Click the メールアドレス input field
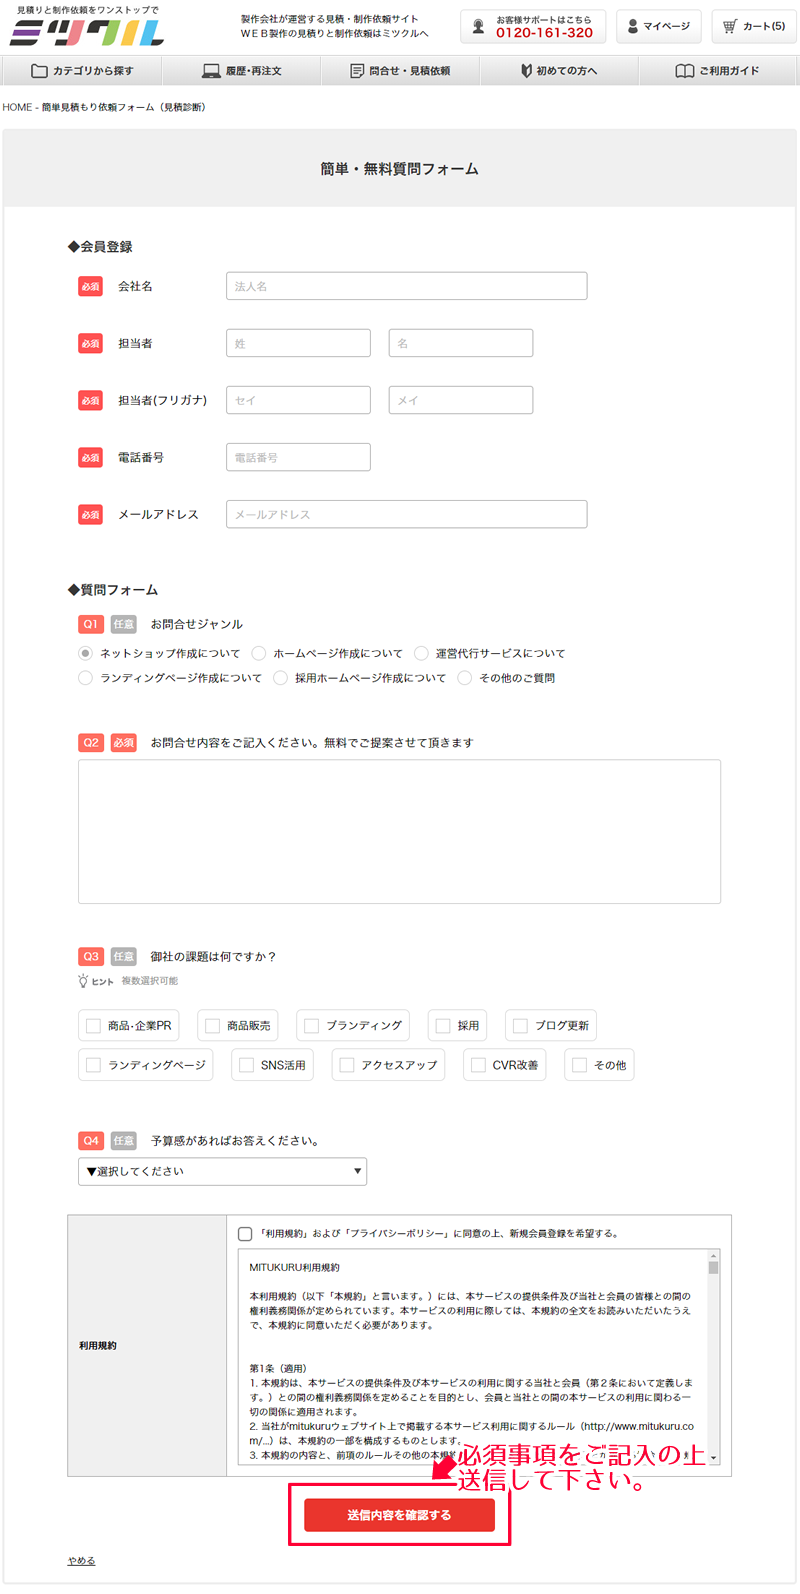 (406, 514)
